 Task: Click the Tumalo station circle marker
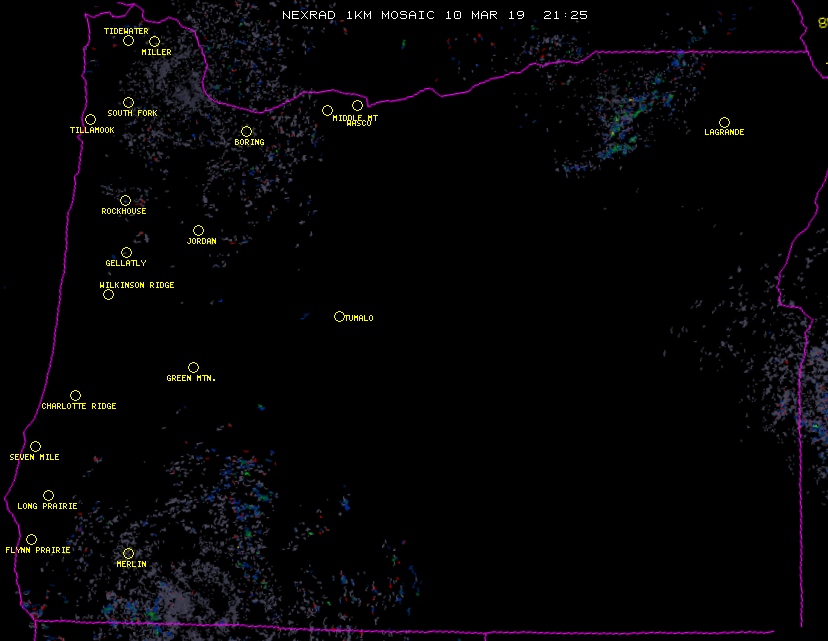pos(339,317)
